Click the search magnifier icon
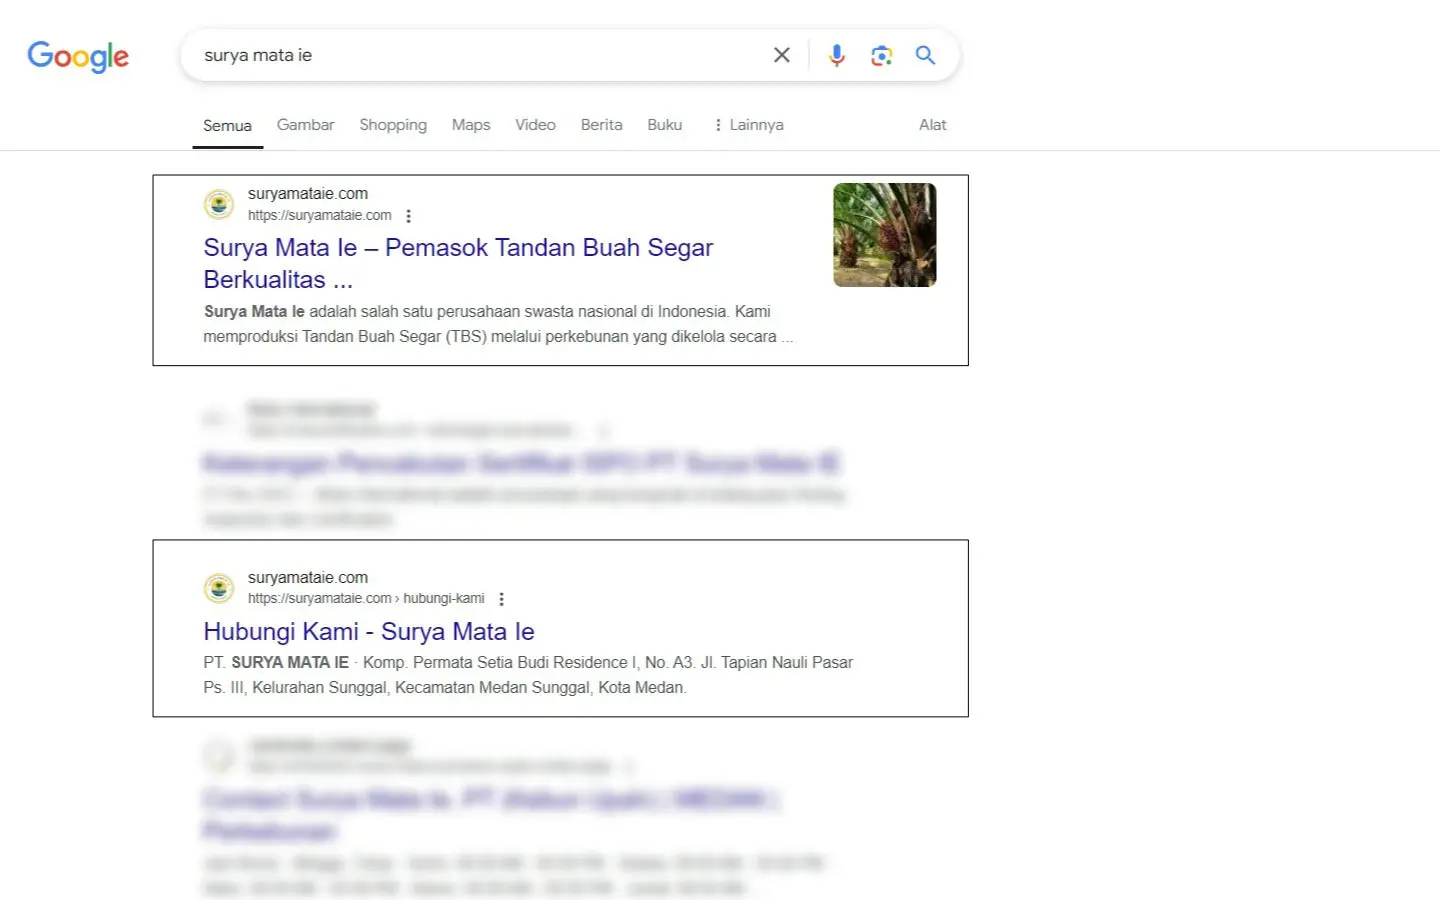The width and height of the screenshot is (1440, 900). pos(924,55)
